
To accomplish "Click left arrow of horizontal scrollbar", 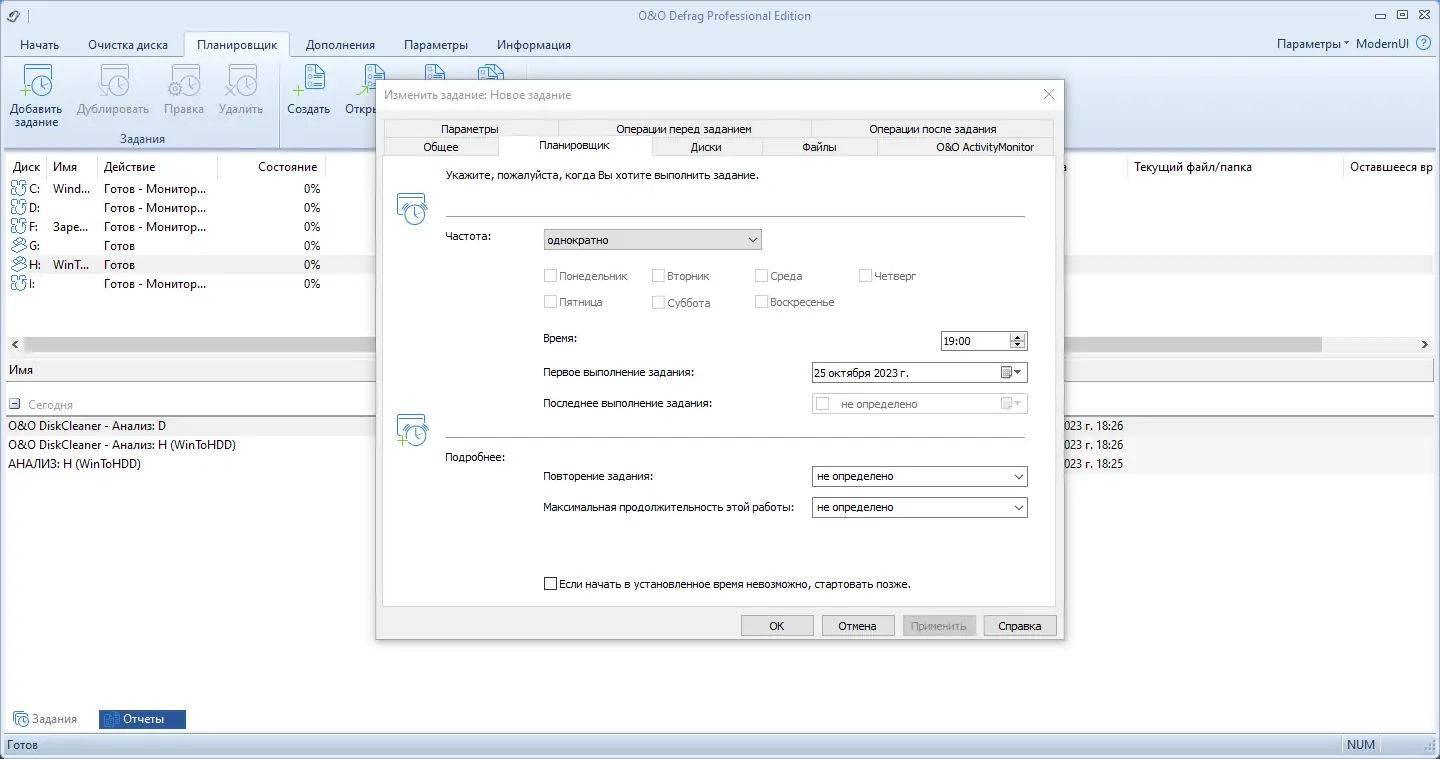I will 14,344.
